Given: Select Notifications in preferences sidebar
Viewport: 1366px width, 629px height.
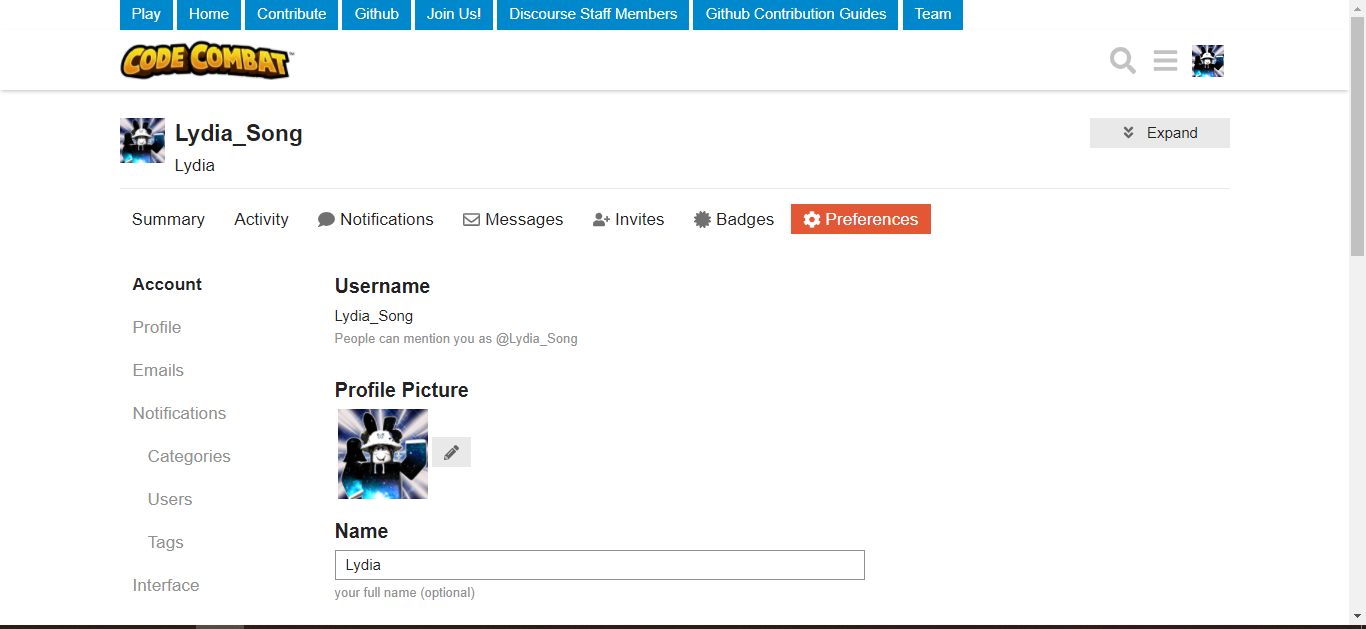Looking at the screenshot, I should 179,413.
